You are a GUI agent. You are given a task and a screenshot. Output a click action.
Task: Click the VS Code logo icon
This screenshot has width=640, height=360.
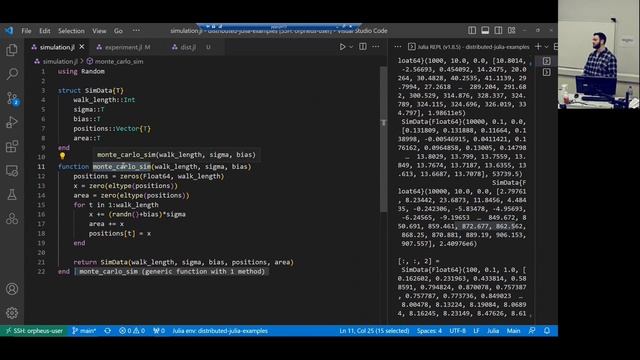tap(9, 31)
